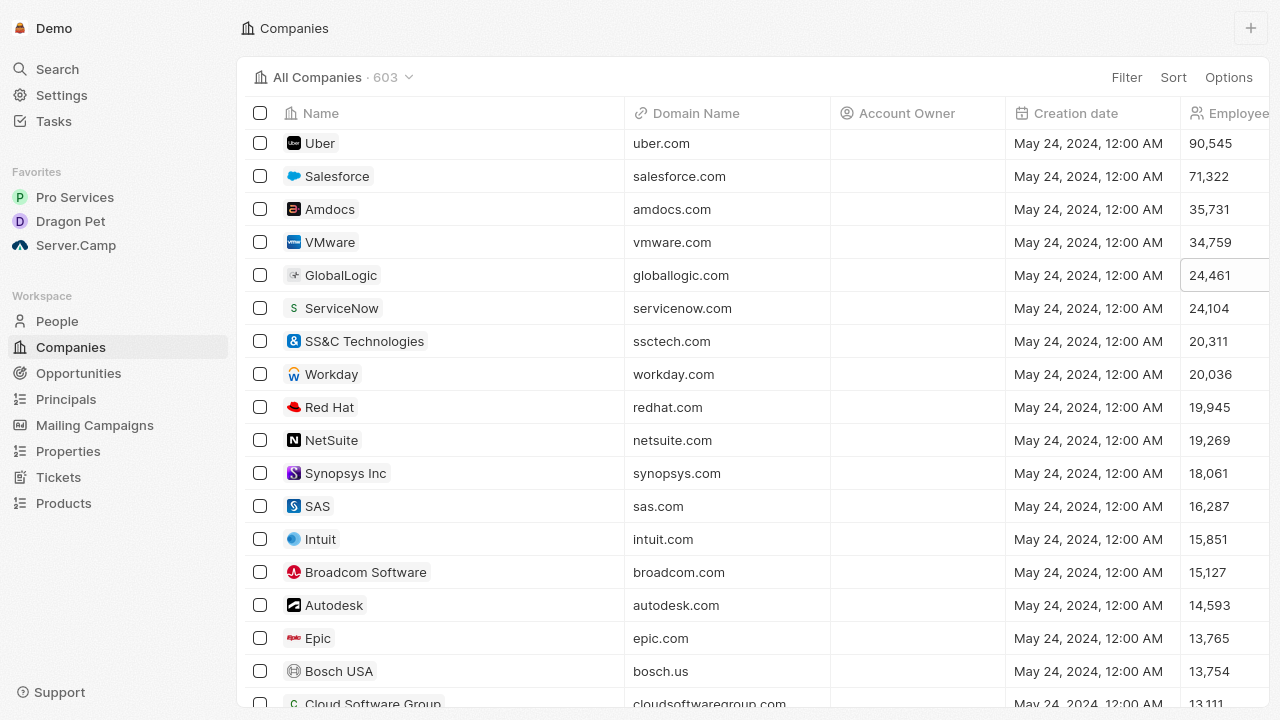Screen dimensions: 1280x720
Task: Open the Creation date column header menu
Action: pyautogui.click(x=1093, y=113)
